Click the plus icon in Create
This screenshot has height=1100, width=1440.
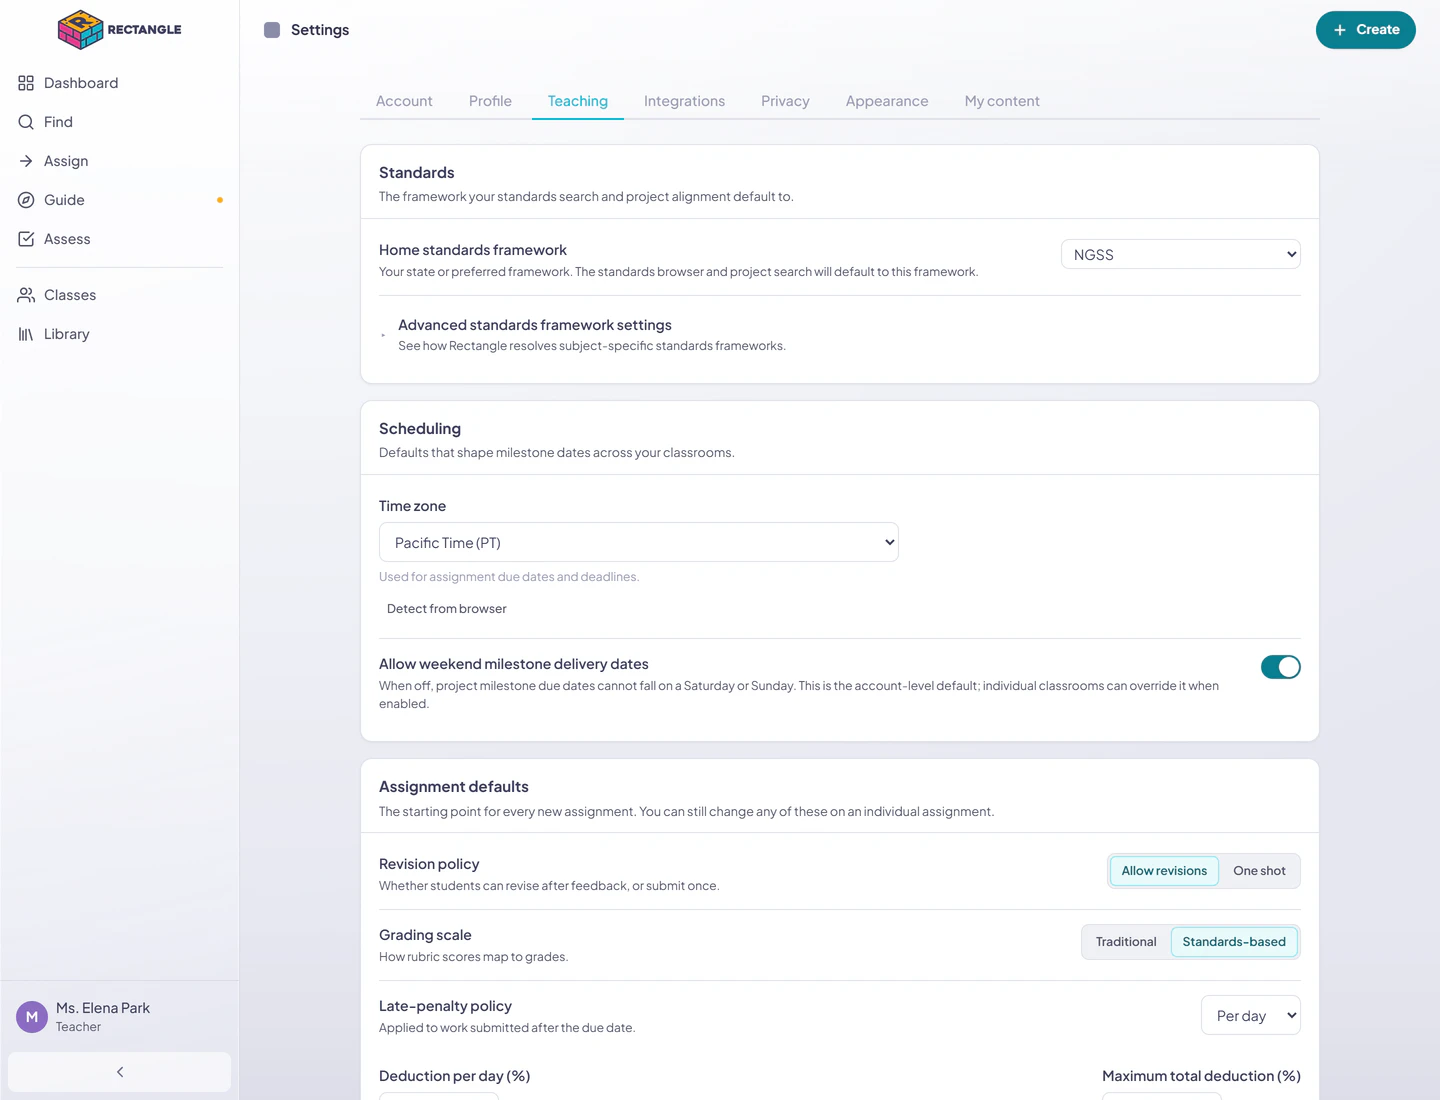(x=1340, y=30)
